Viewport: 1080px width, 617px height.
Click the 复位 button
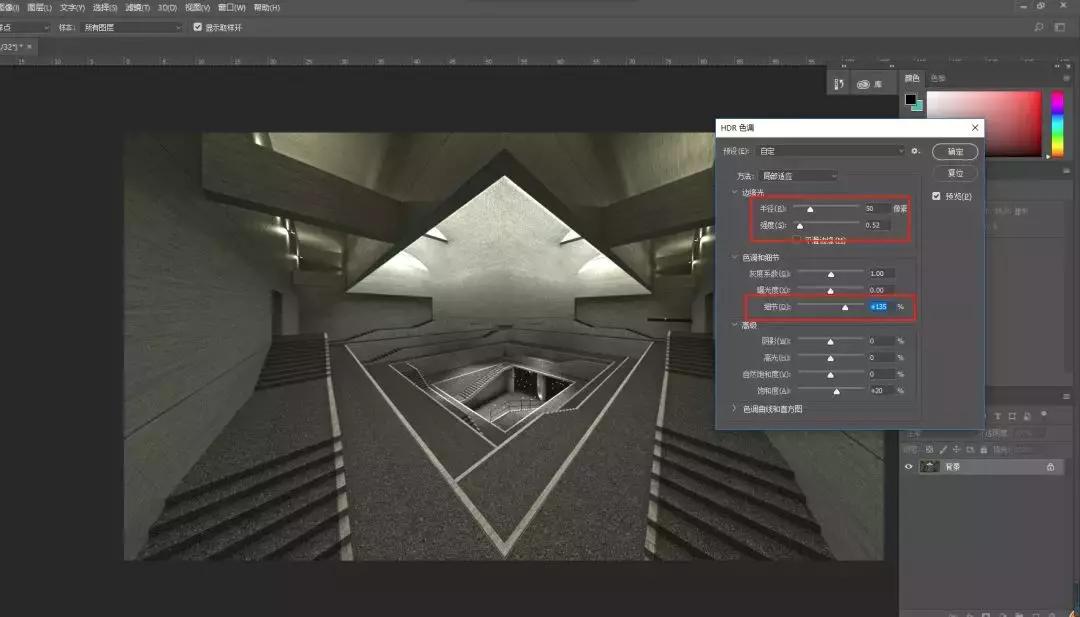click(x=955, y=173)
